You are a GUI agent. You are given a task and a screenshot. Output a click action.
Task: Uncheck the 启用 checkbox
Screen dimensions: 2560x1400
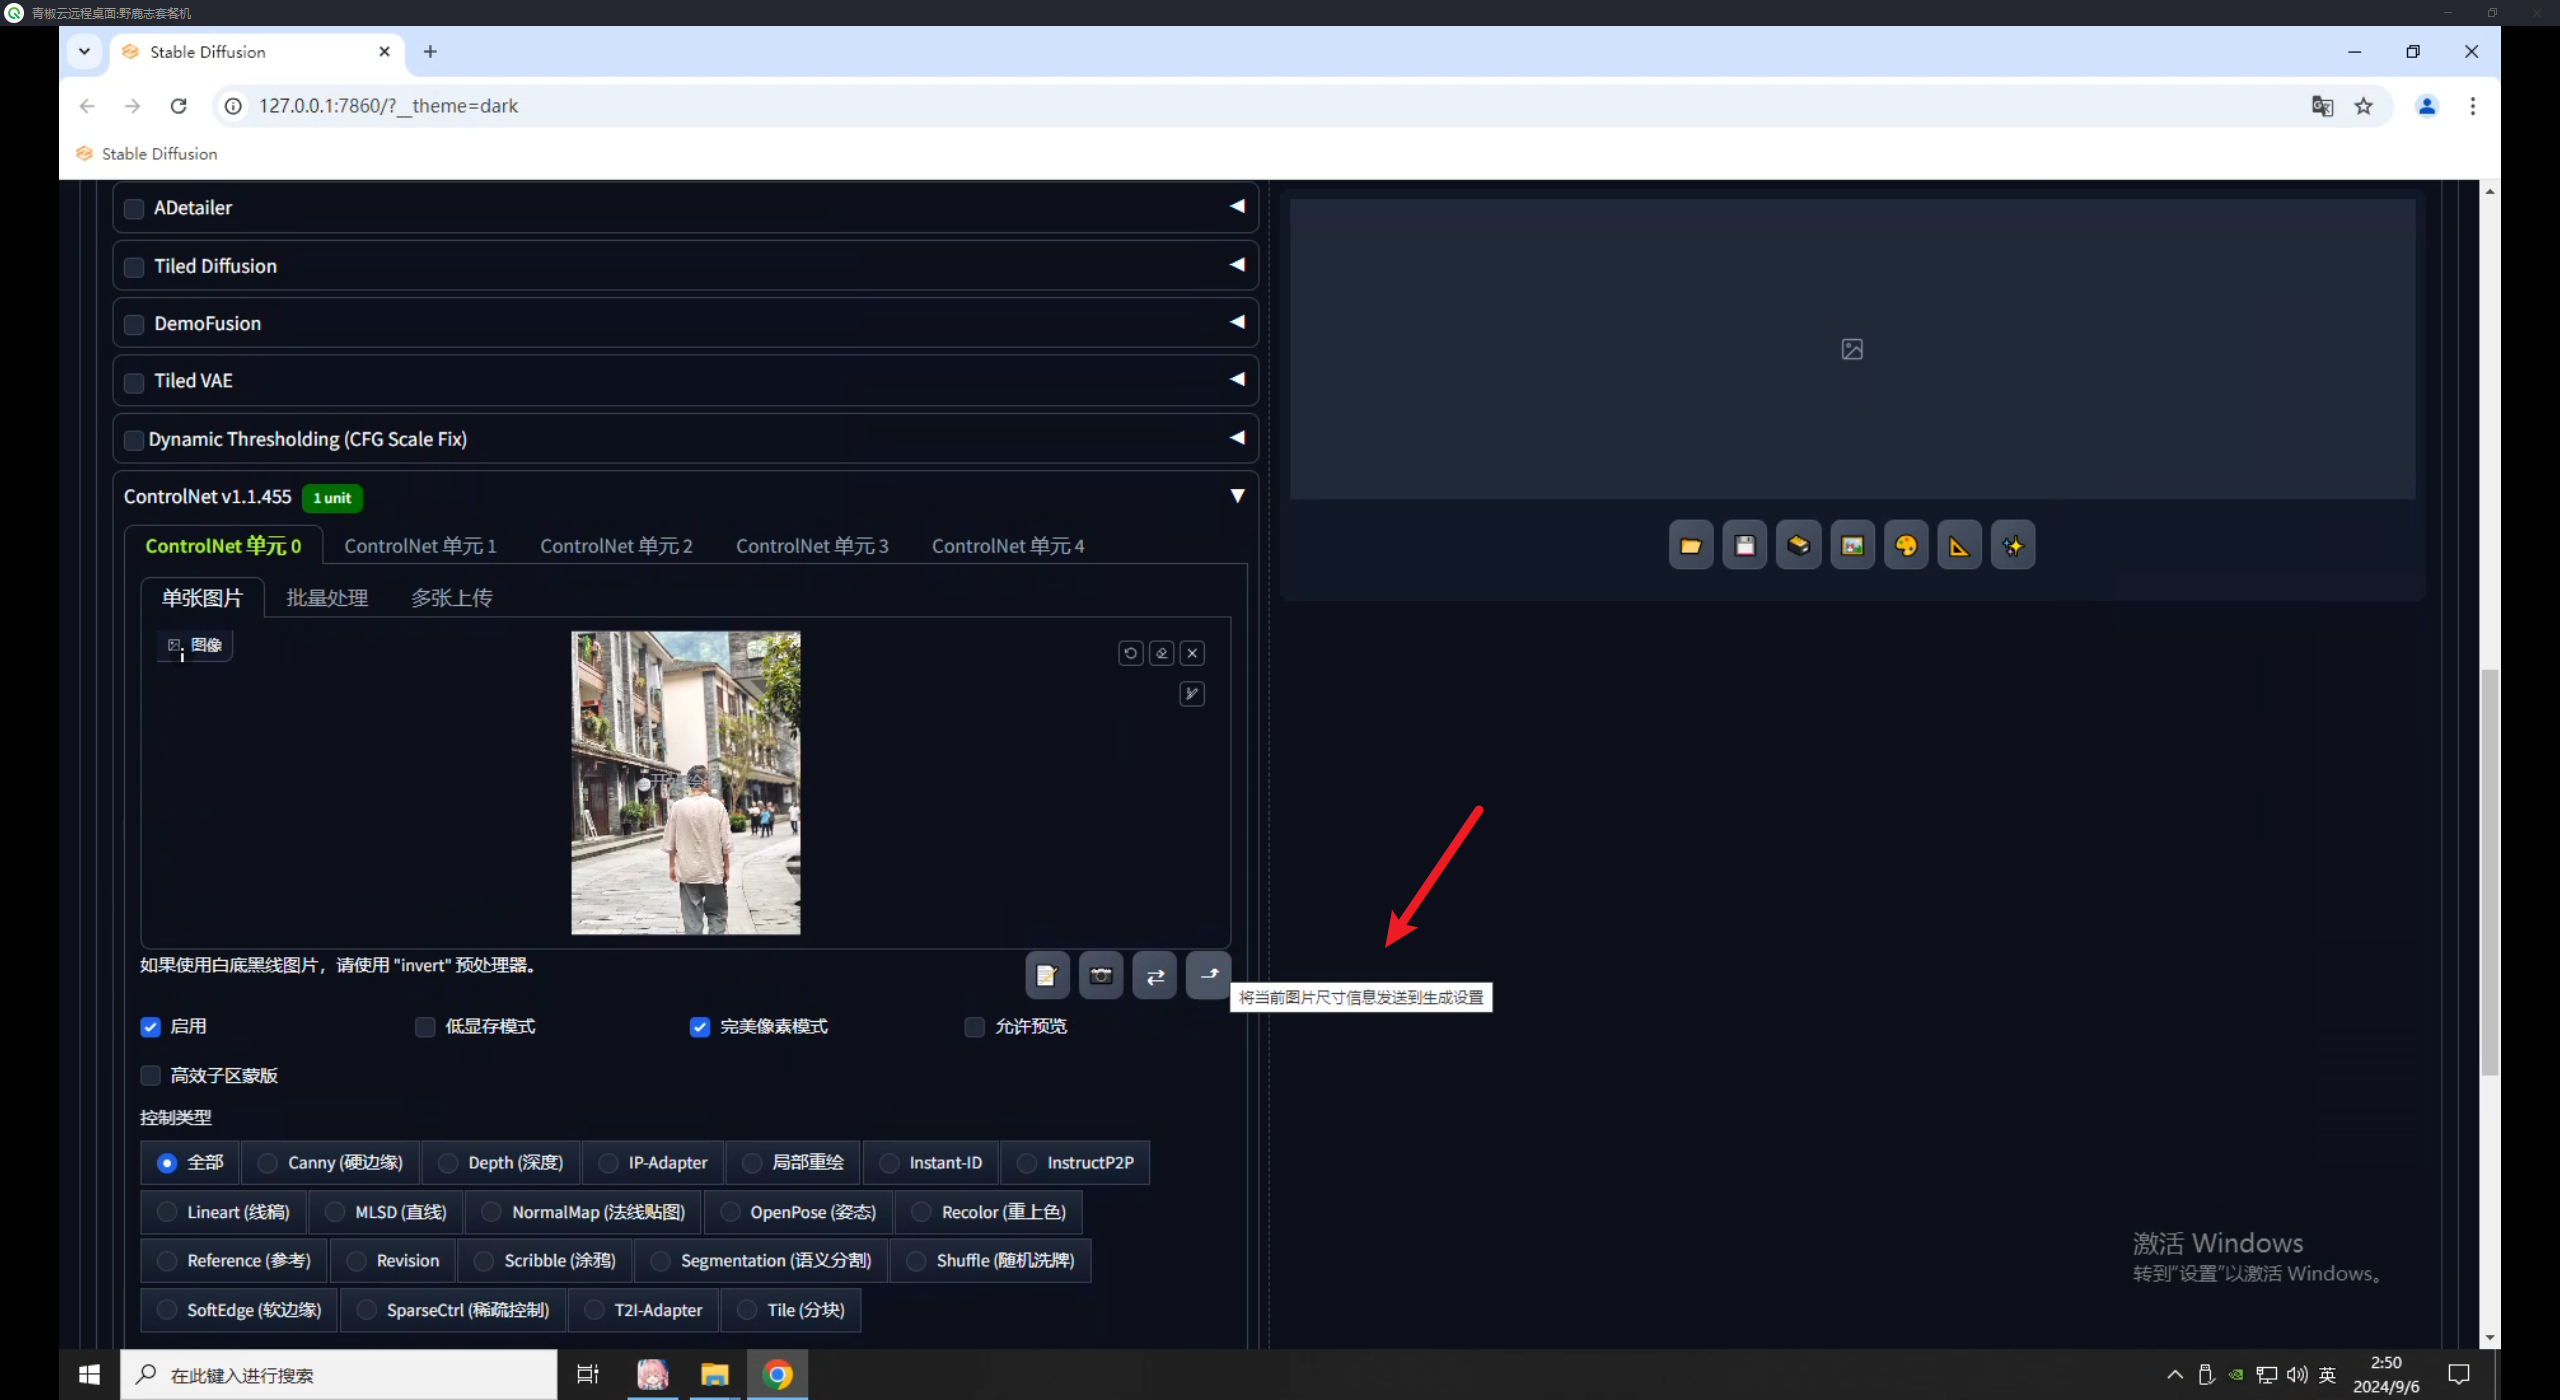point(150,1027)
